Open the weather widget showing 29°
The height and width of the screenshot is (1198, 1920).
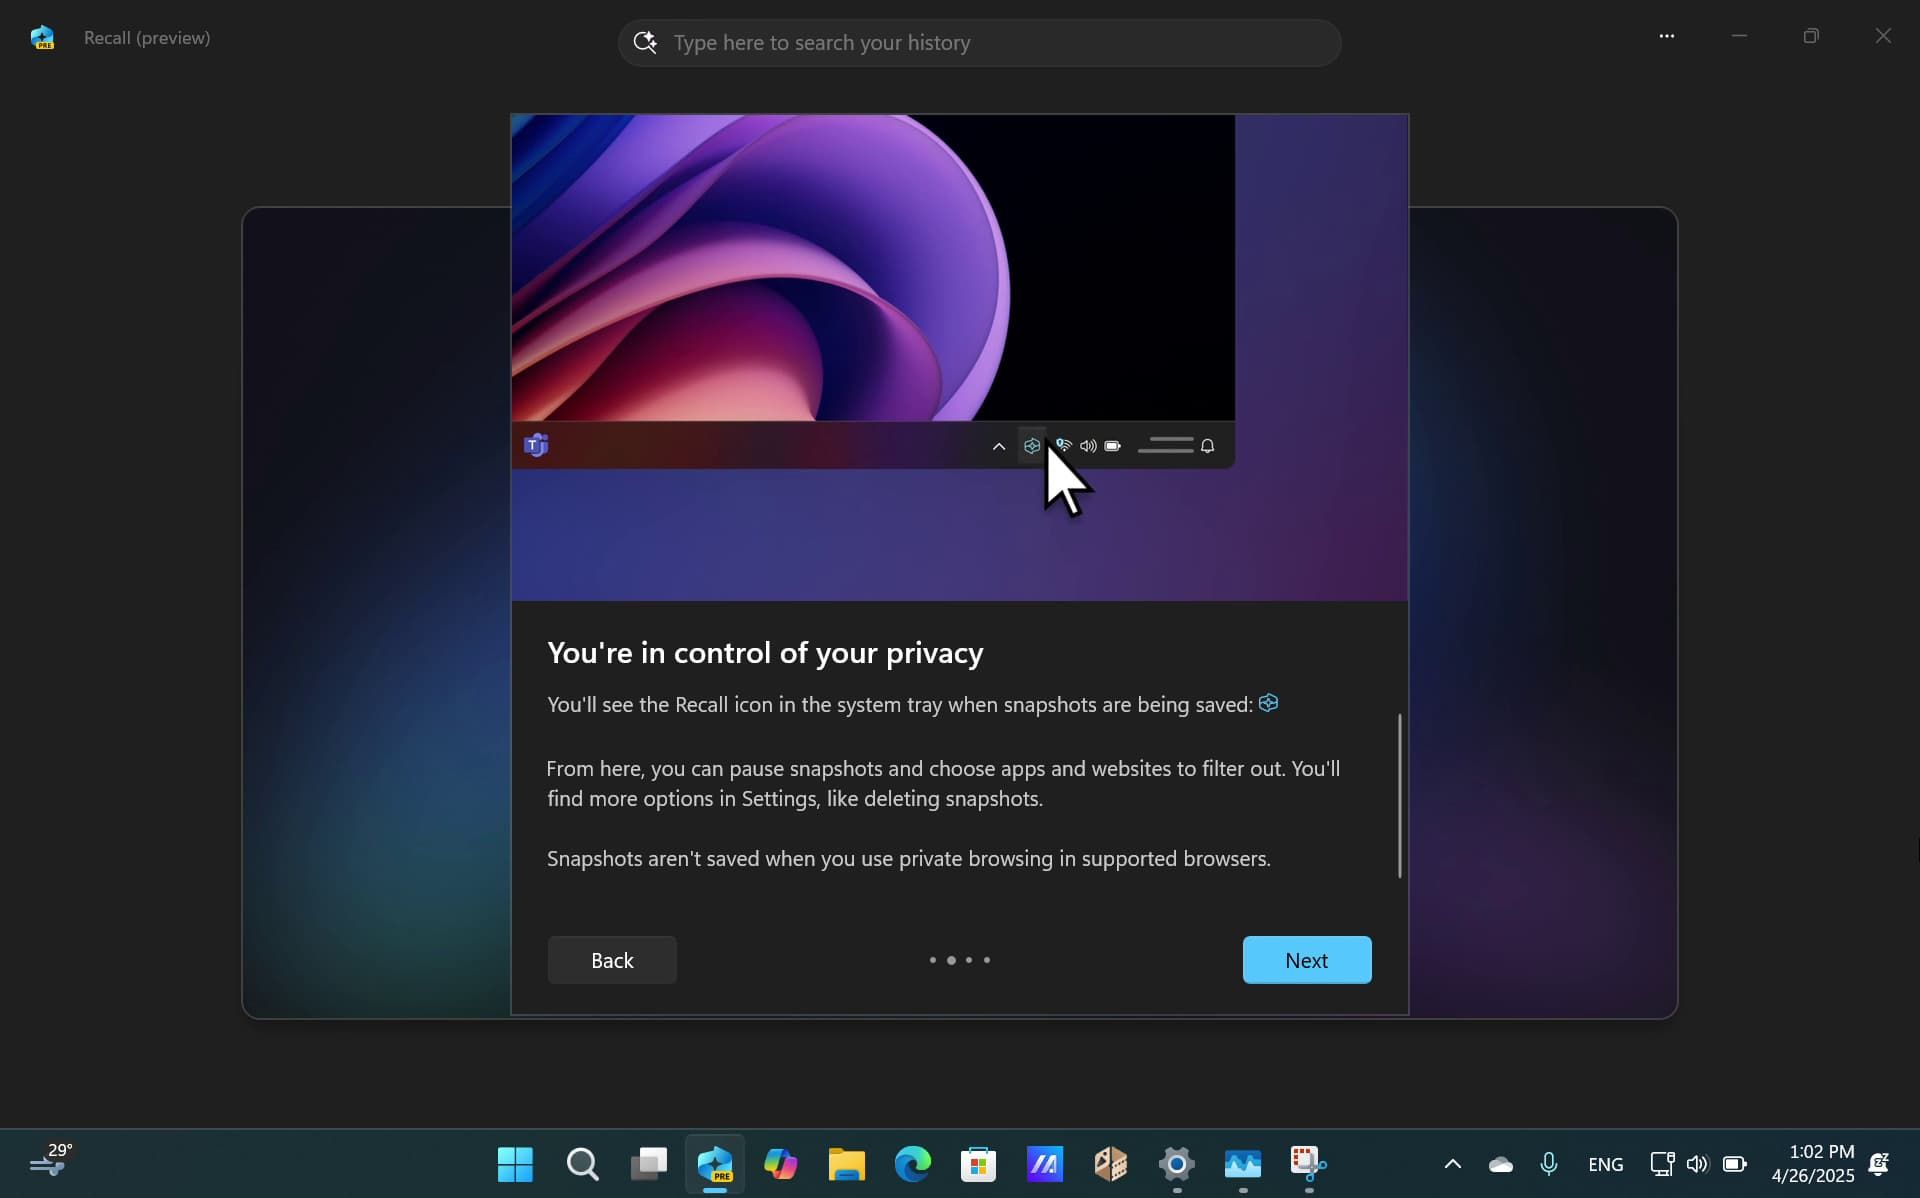(50, 1162)
